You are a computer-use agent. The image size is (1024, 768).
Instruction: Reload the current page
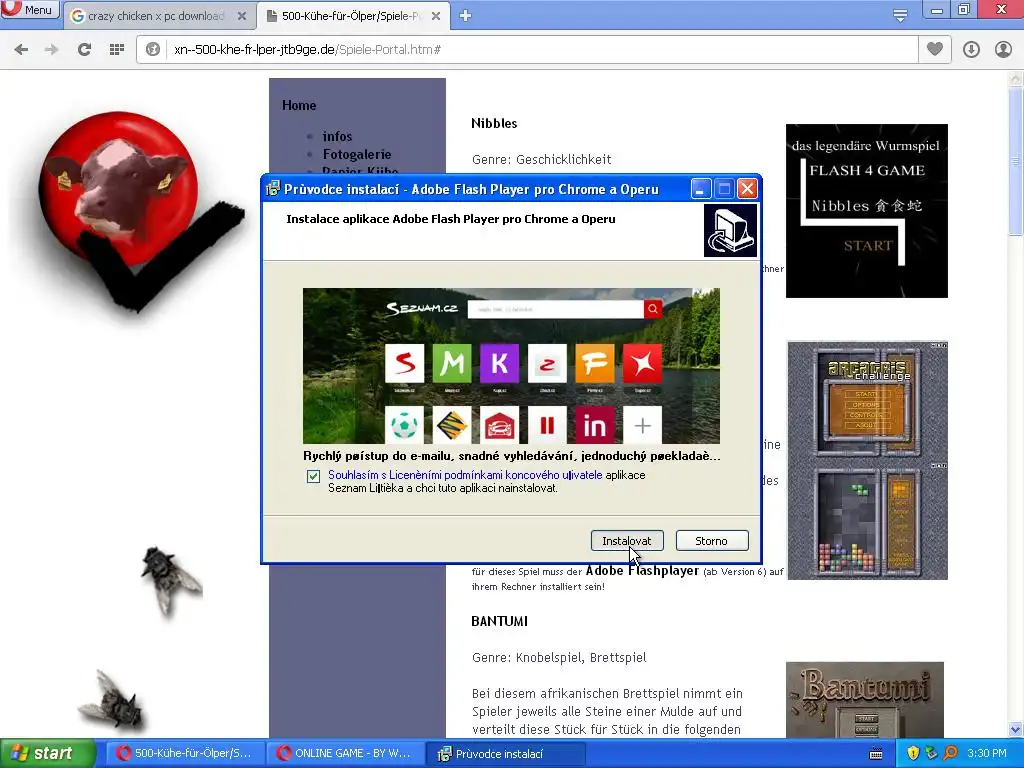pyautogui.click(x=84, y=50)
